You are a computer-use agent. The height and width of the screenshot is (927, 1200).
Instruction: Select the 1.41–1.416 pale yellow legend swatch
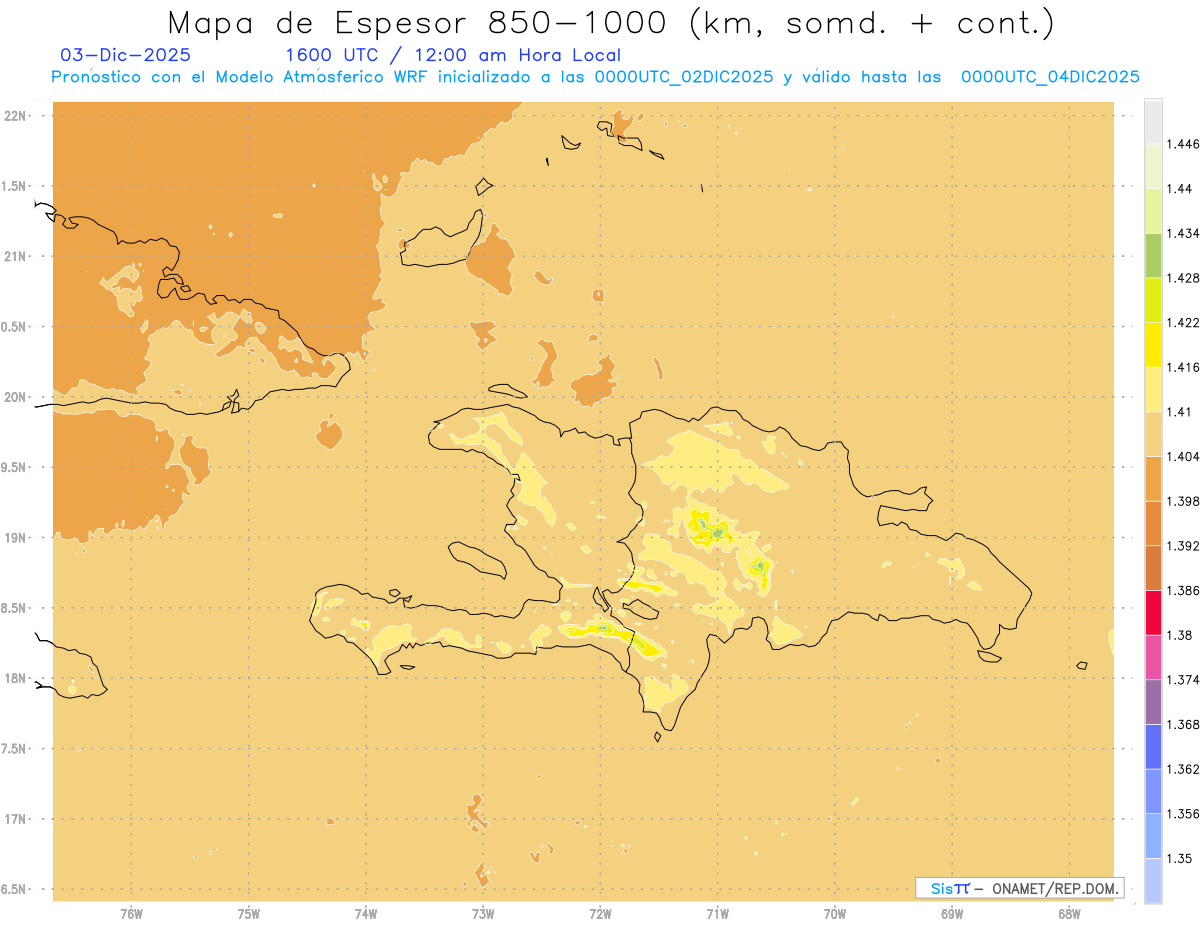1153,389
